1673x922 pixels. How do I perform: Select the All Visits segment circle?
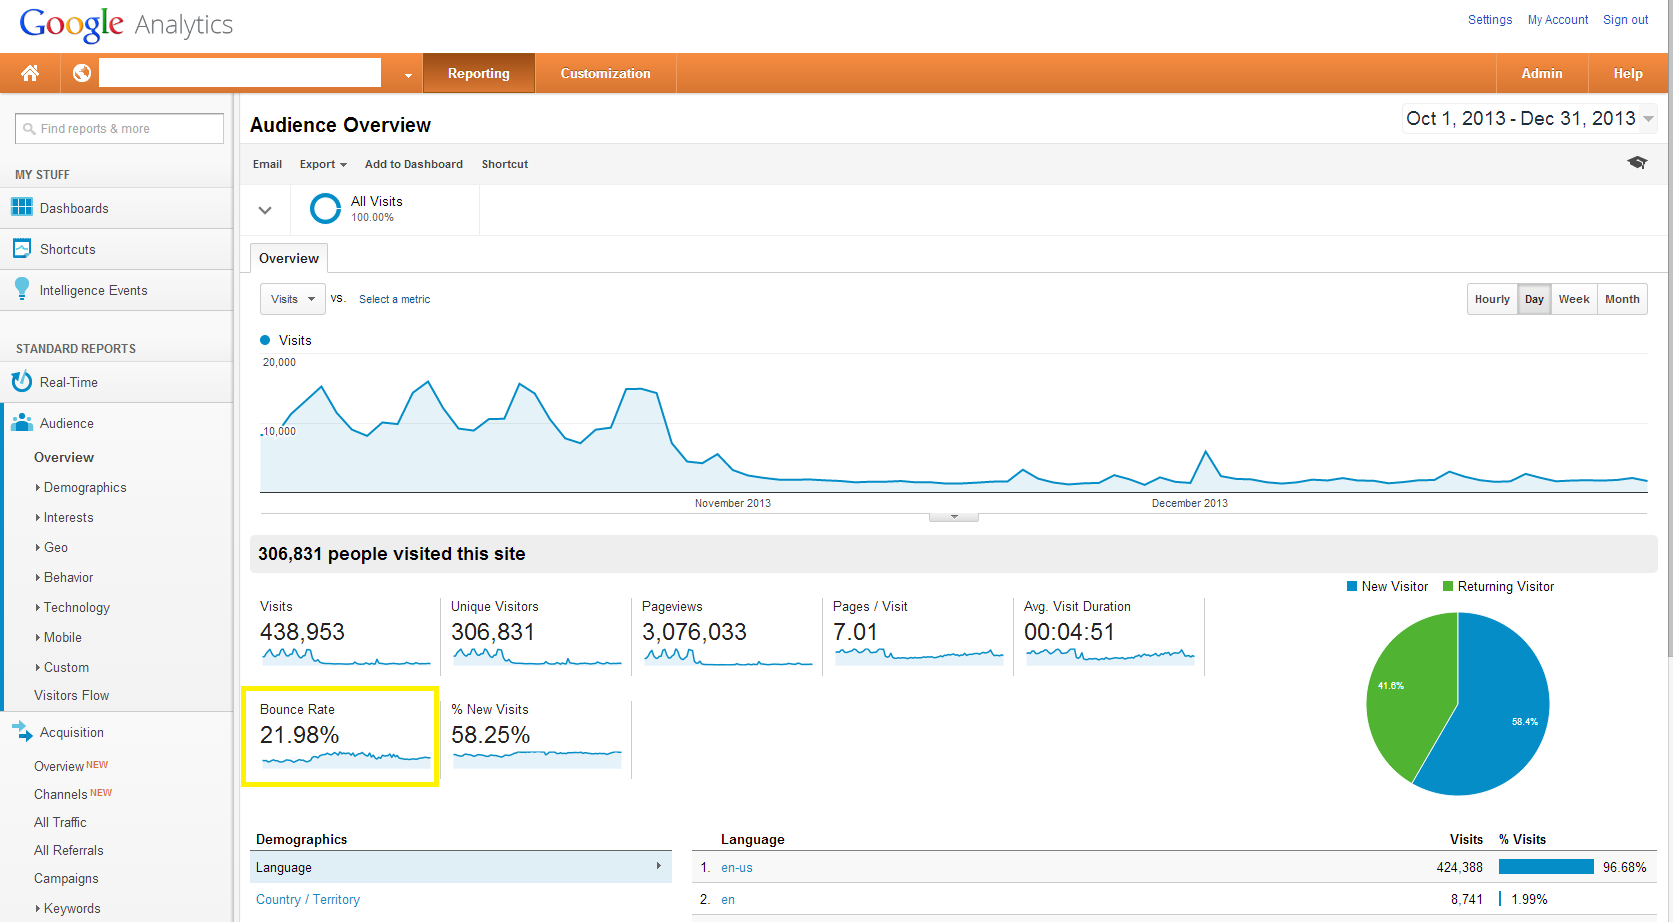(x=326, y=208)
